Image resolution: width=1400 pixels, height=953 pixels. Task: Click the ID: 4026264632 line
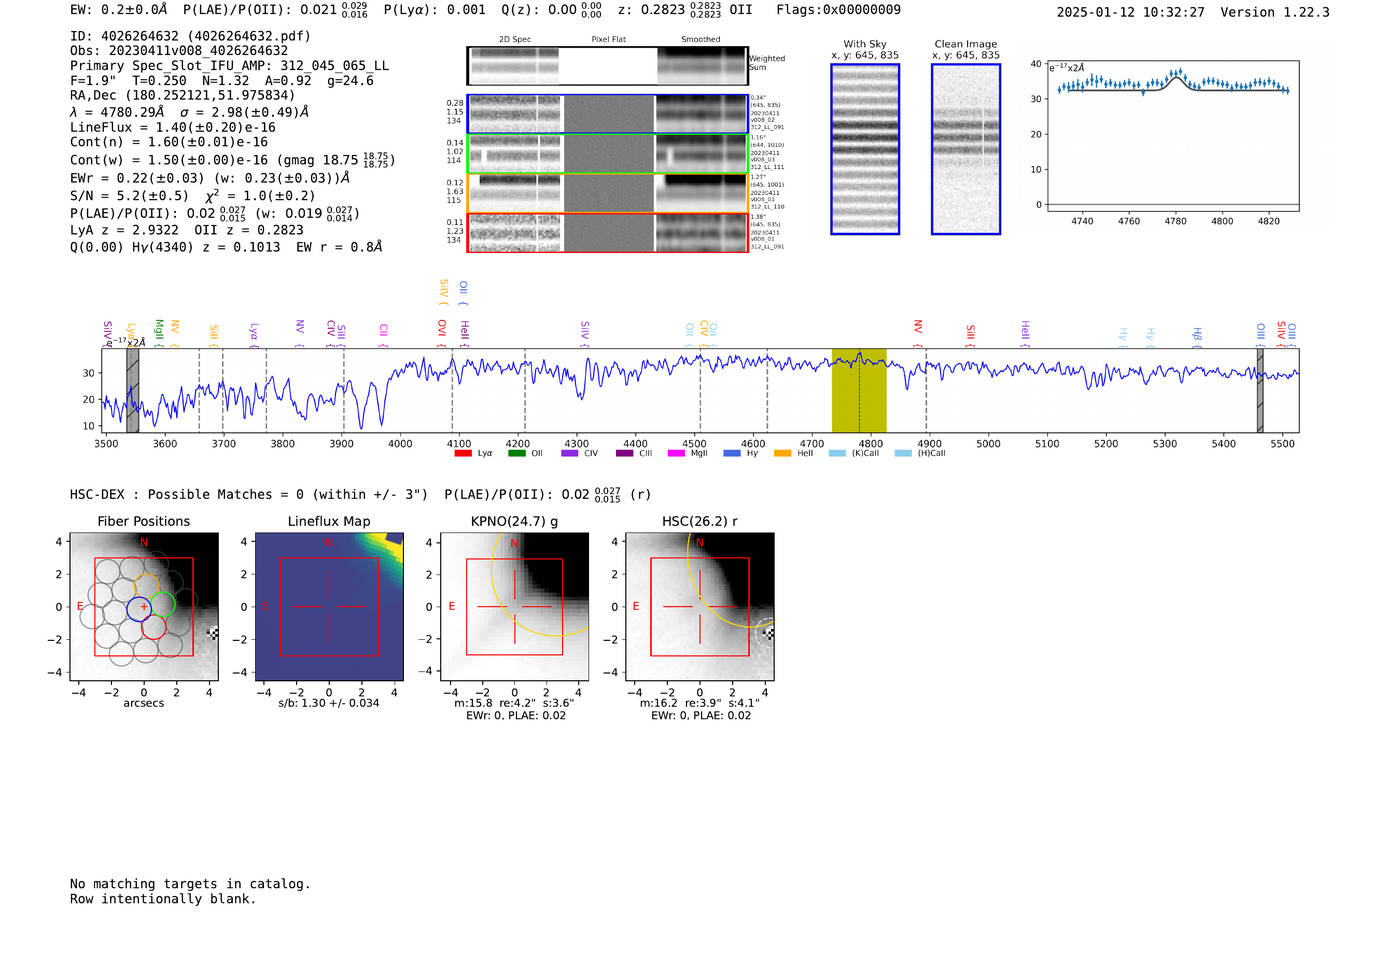click(190, 36)
